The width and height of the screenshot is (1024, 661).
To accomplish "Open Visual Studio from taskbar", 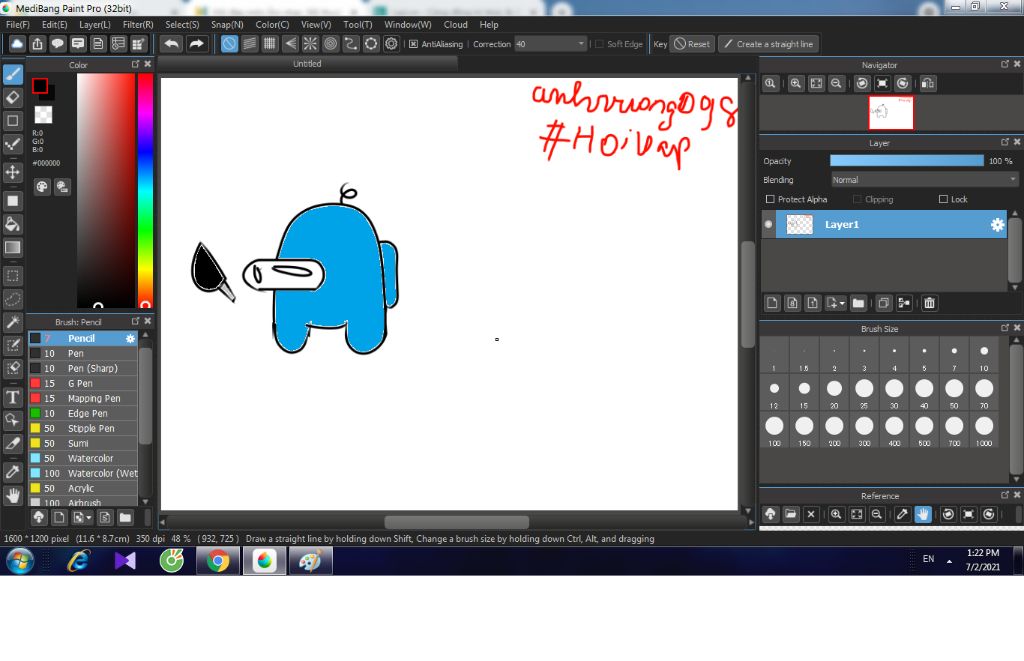I will (x=125, y=561).
